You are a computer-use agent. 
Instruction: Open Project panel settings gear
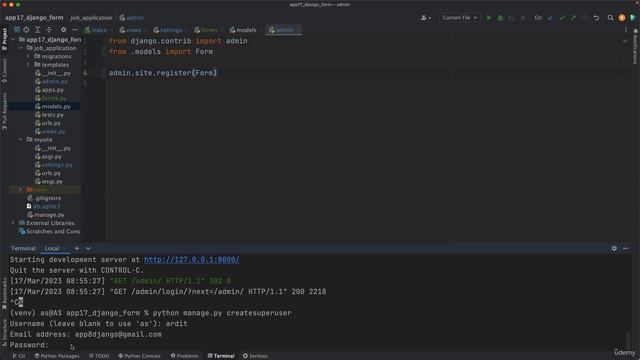63,30
